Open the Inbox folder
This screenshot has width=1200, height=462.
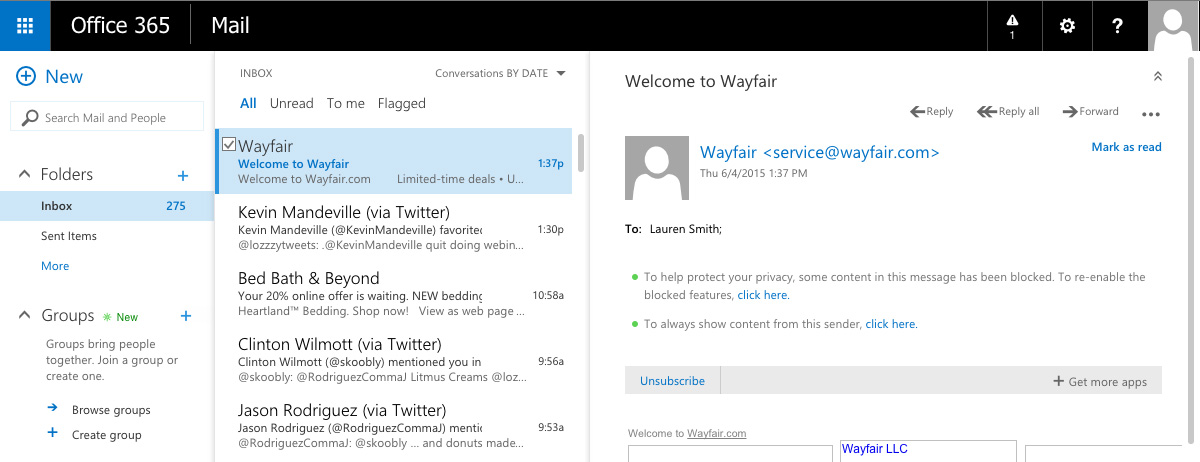click(x=107, y=206)
